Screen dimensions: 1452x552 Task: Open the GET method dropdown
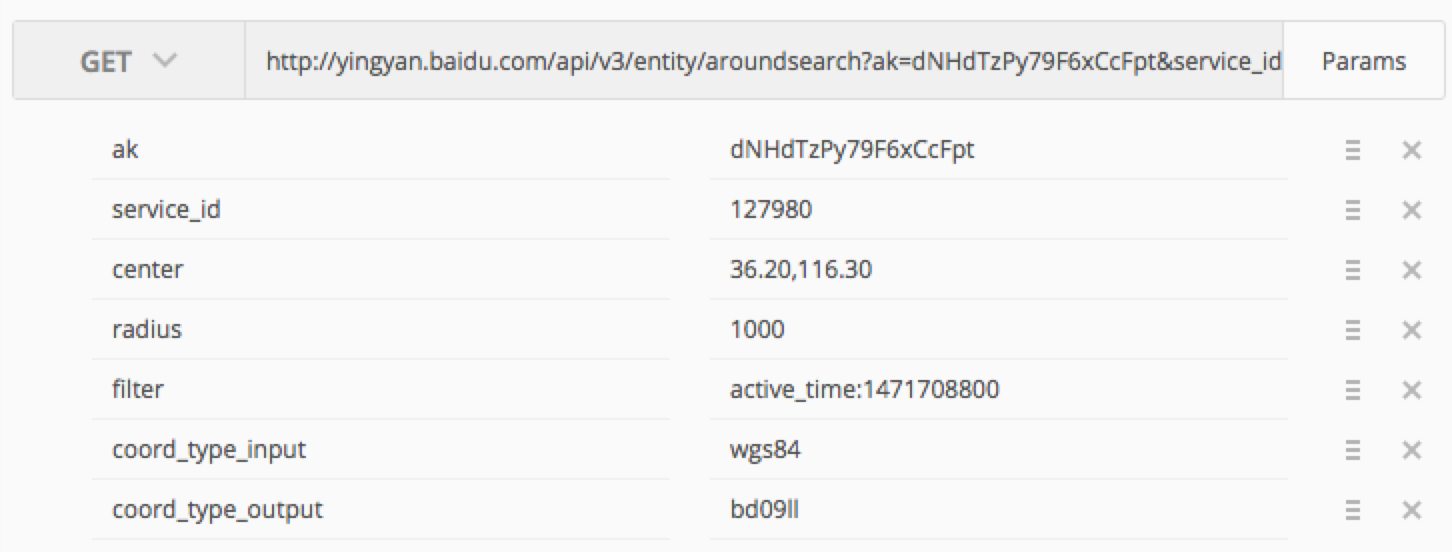128,62
